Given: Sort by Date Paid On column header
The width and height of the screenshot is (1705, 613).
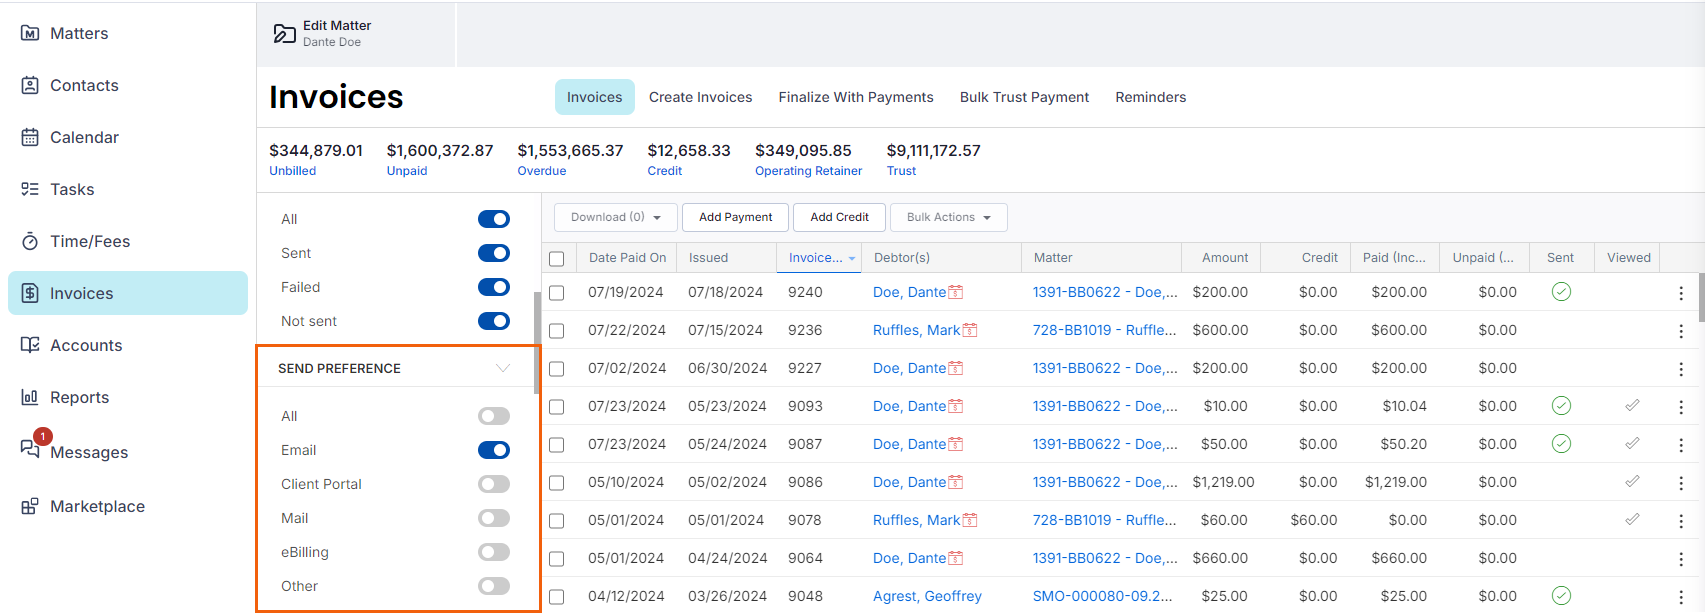Looking at the screenshot, I should click(627, 258).
